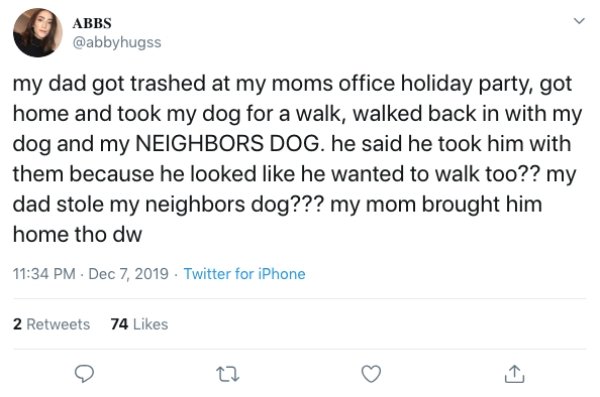
Task: Like the tweet with the heart icon
Action: (371, 374)
